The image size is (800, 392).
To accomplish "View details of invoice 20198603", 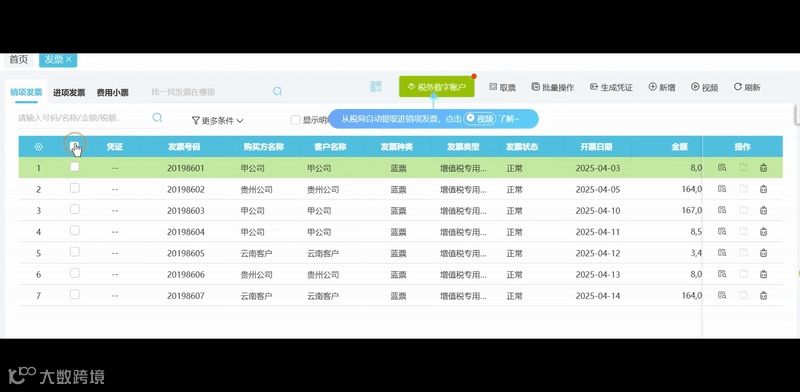I will coord(722,210).
